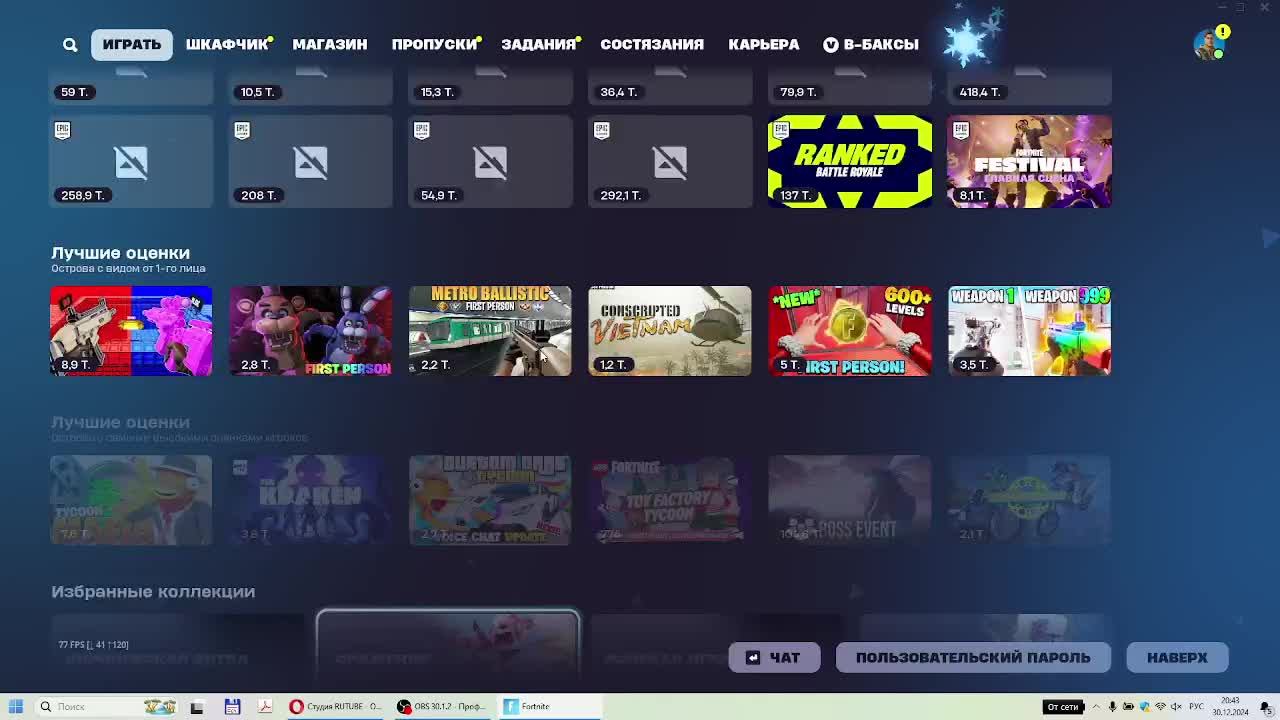1280x720 pixels.
Task: Select the placeholder tile with 292,1 Т.
Action: pyautogui.click(x=670, y=161)
